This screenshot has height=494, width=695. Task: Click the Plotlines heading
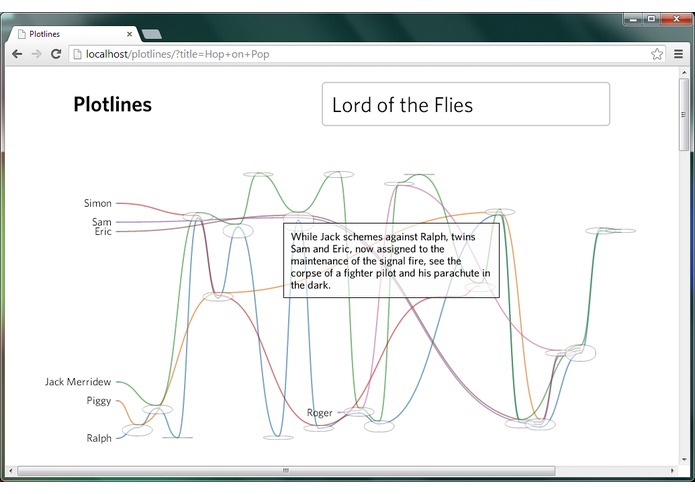[113, 105]
